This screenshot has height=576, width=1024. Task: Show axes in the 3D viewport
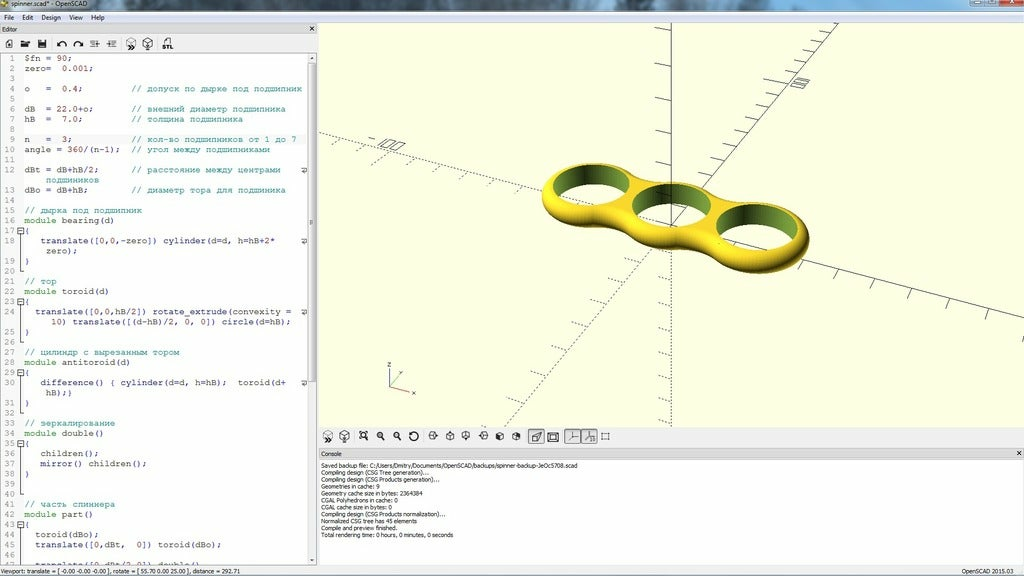click(x=571, y=436)
